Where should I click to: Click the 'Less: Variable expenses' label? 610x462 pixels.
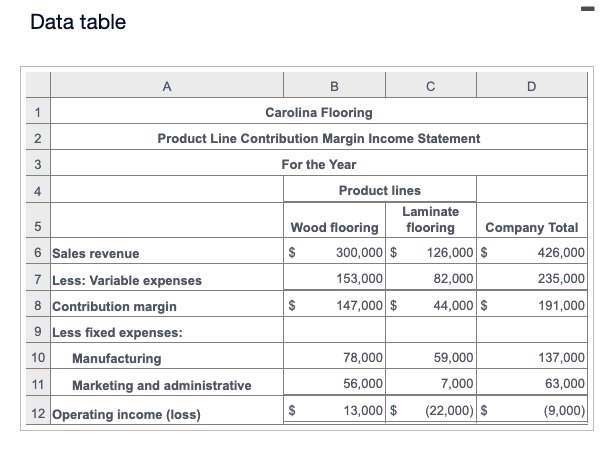[x=127, y=280]
